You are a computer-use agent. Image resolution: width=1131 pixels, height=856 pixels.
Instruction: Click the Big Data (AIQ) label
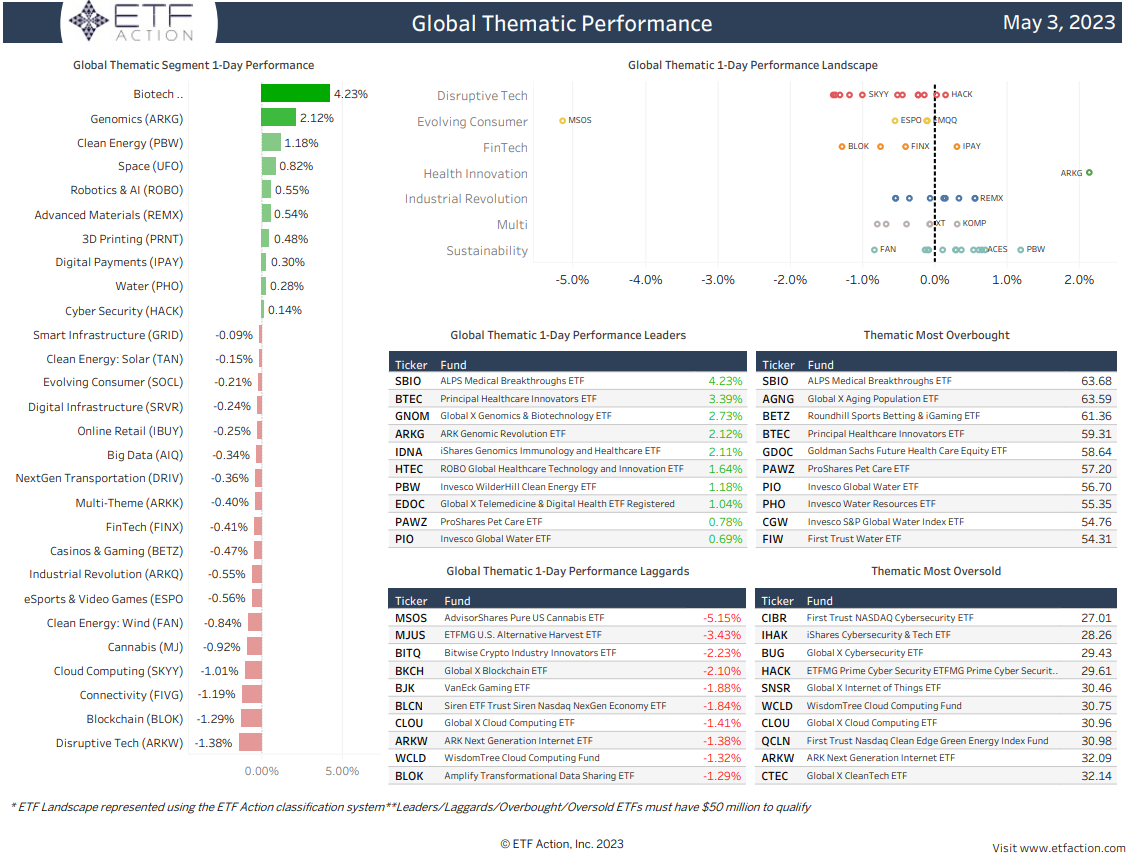pos(145,455)
